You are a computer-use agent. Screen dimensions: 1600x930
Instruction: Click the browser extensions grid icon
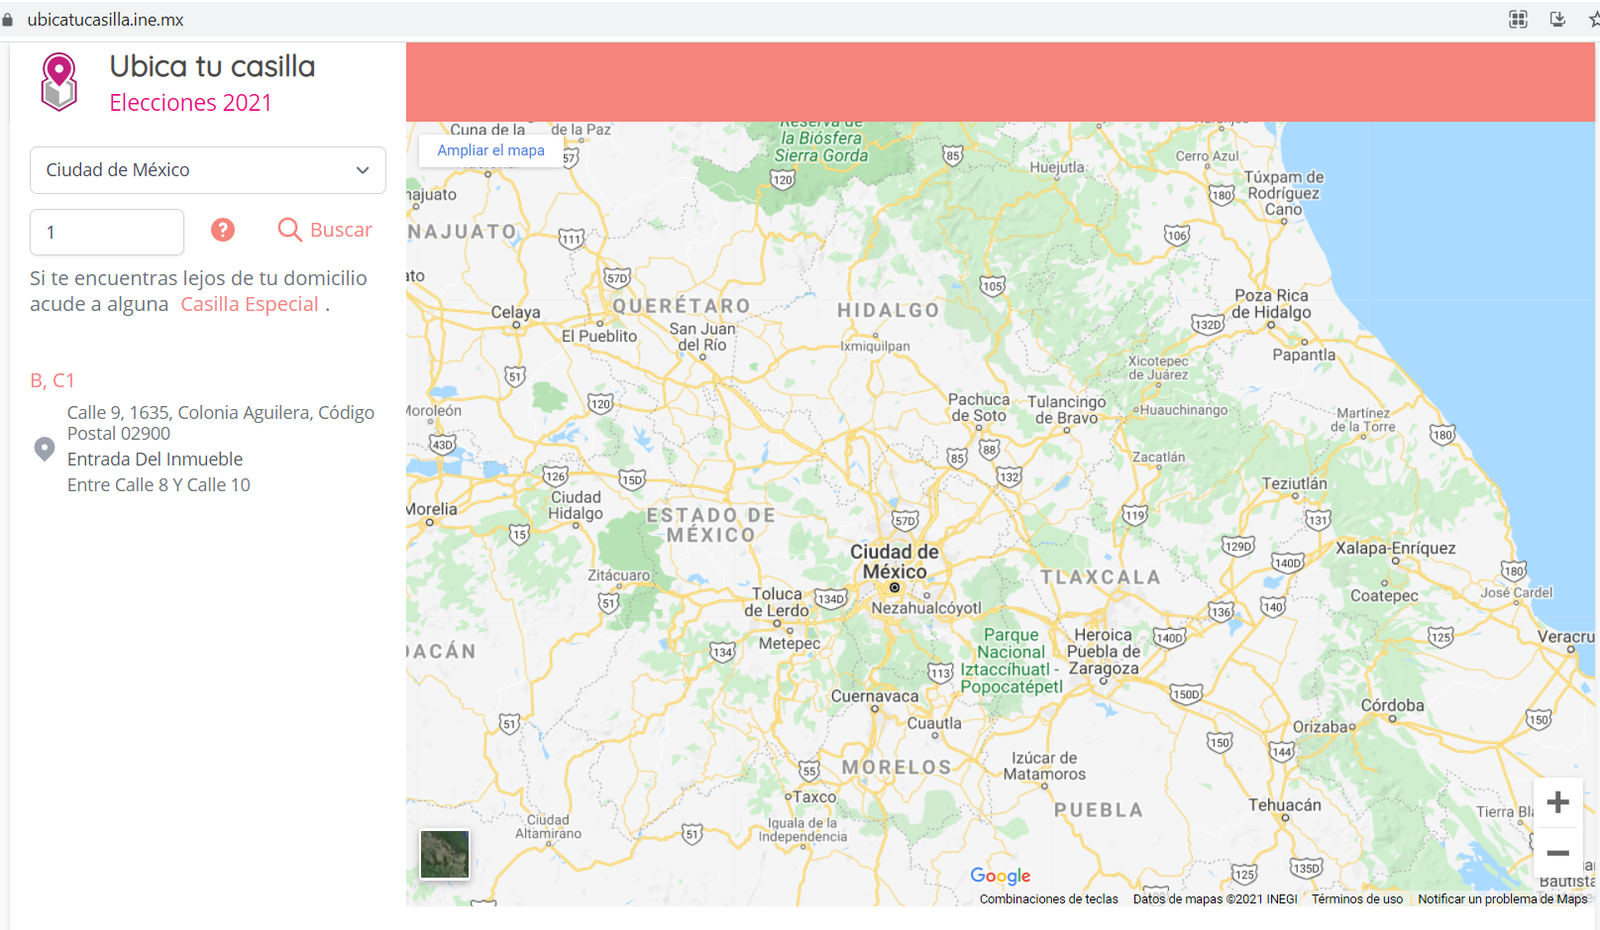click(x=1518, y=19)
